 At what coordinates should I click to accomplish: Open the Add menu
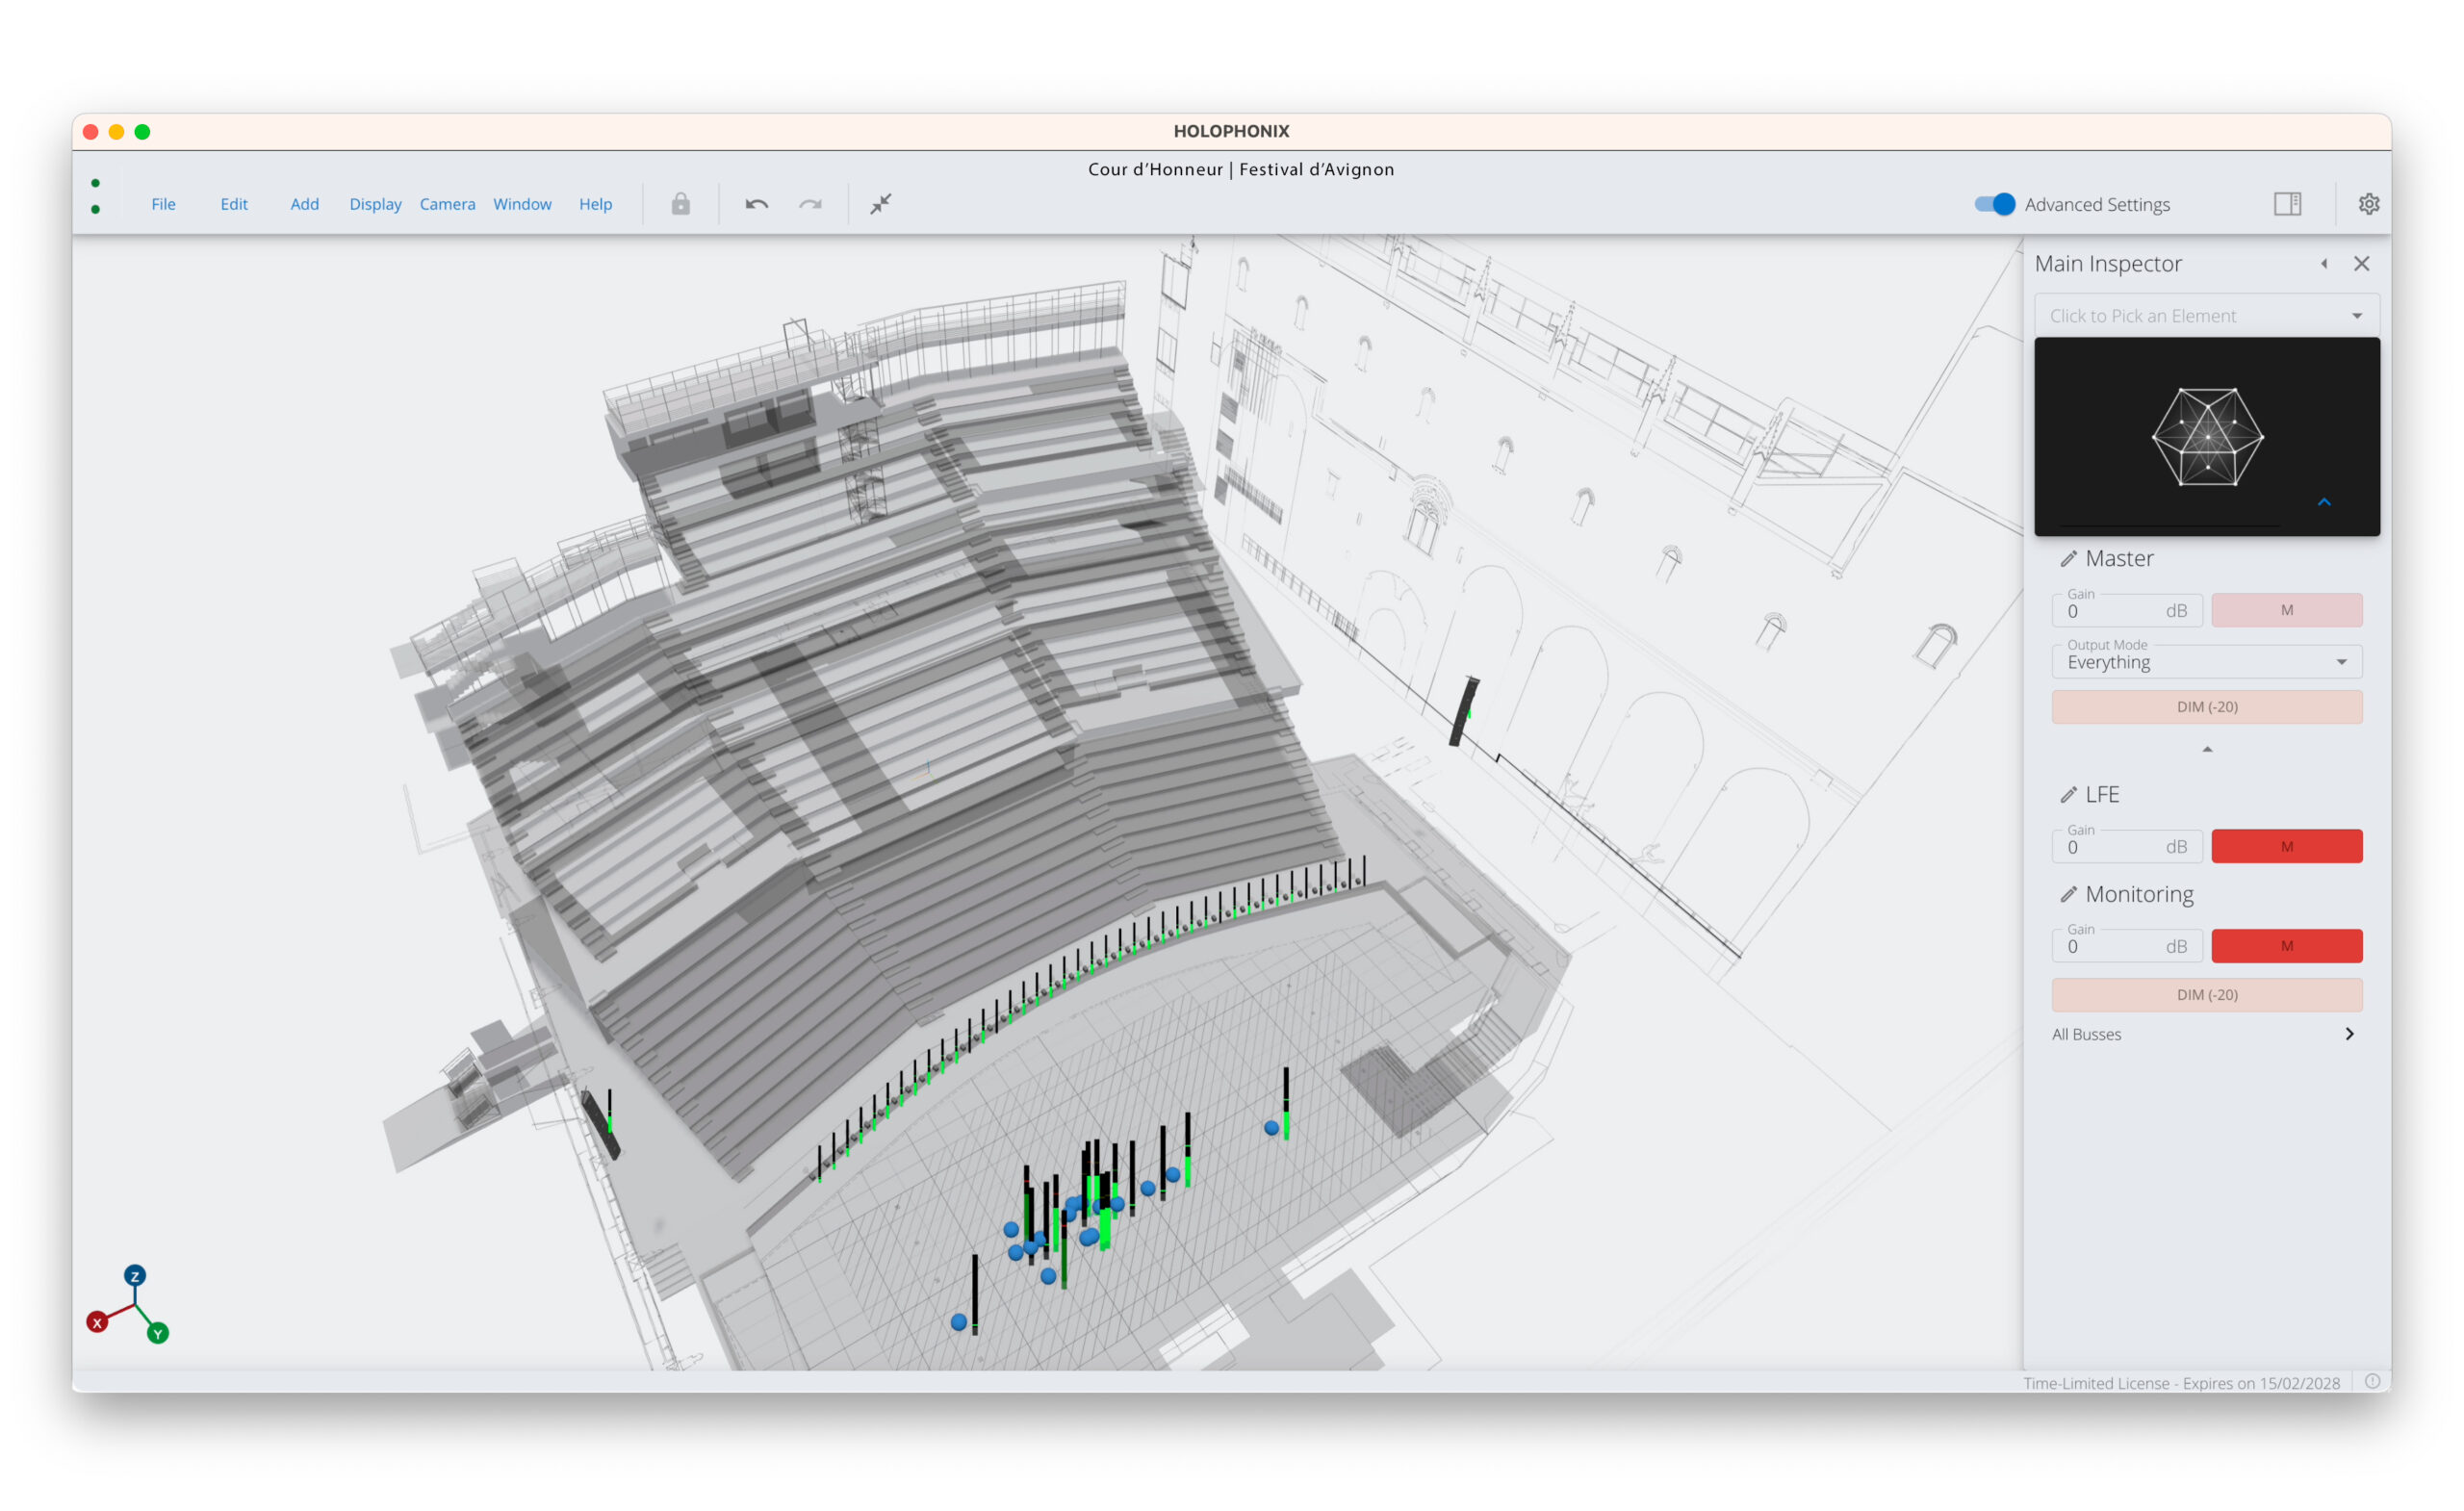(x=304, y=204)
